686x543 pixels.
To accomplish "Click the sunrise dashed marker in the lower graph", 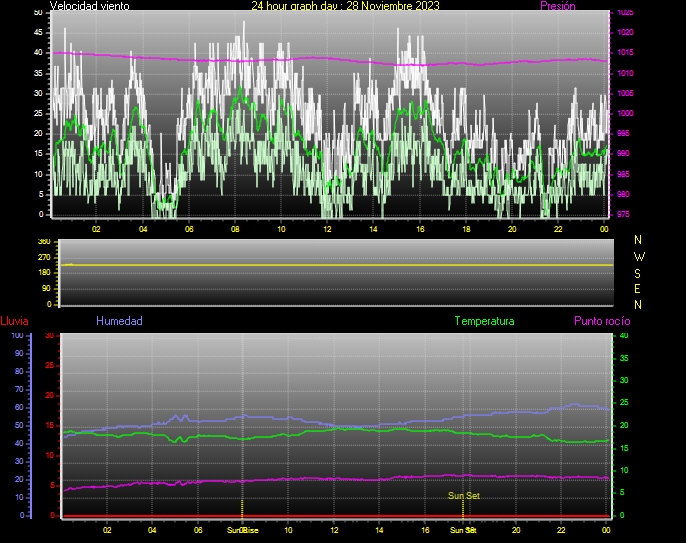I will click(242, 509).
